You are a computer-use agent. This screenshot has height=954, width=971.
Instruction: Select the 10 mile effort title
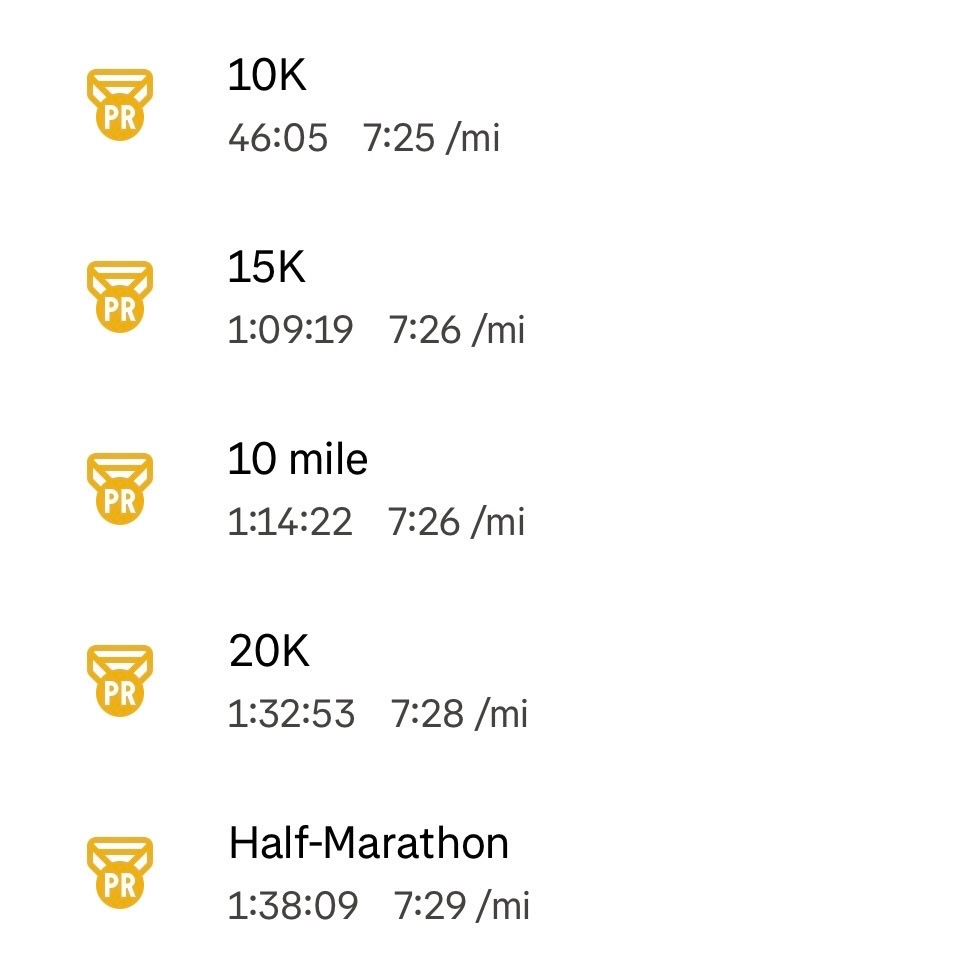pyautogui.click(x=298, y=460)
